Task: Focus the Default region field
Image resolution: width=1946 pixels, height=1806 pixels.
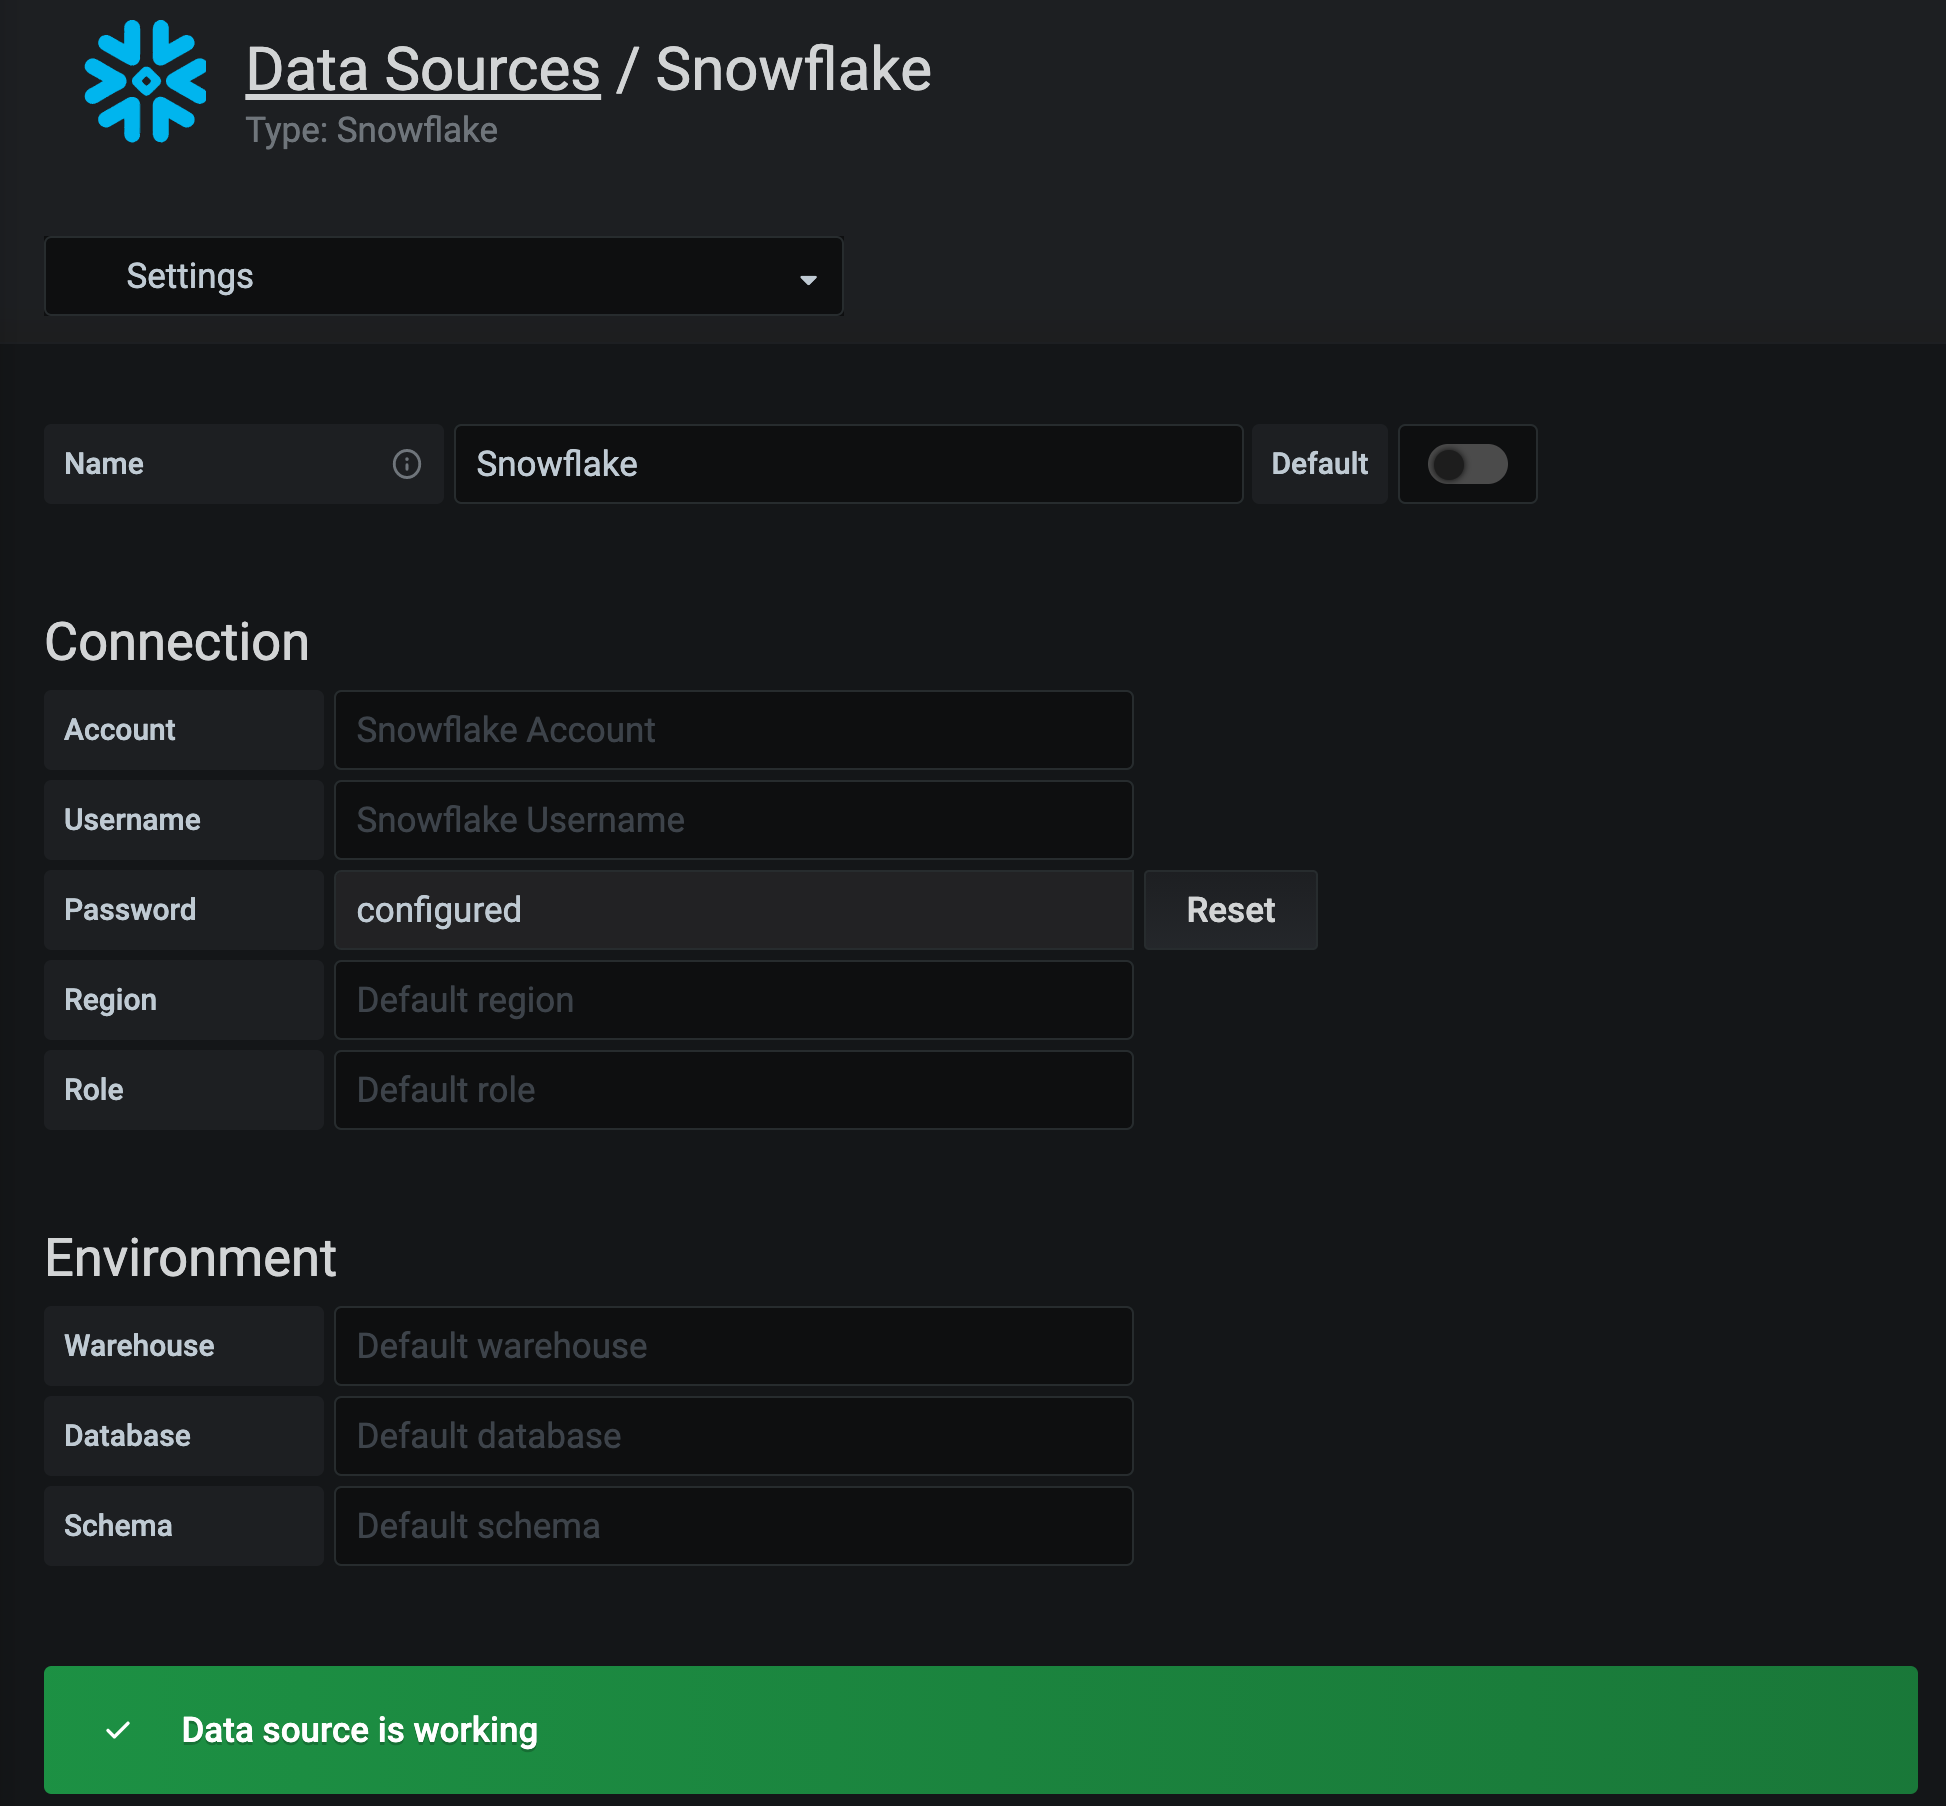Action: 734,1000
